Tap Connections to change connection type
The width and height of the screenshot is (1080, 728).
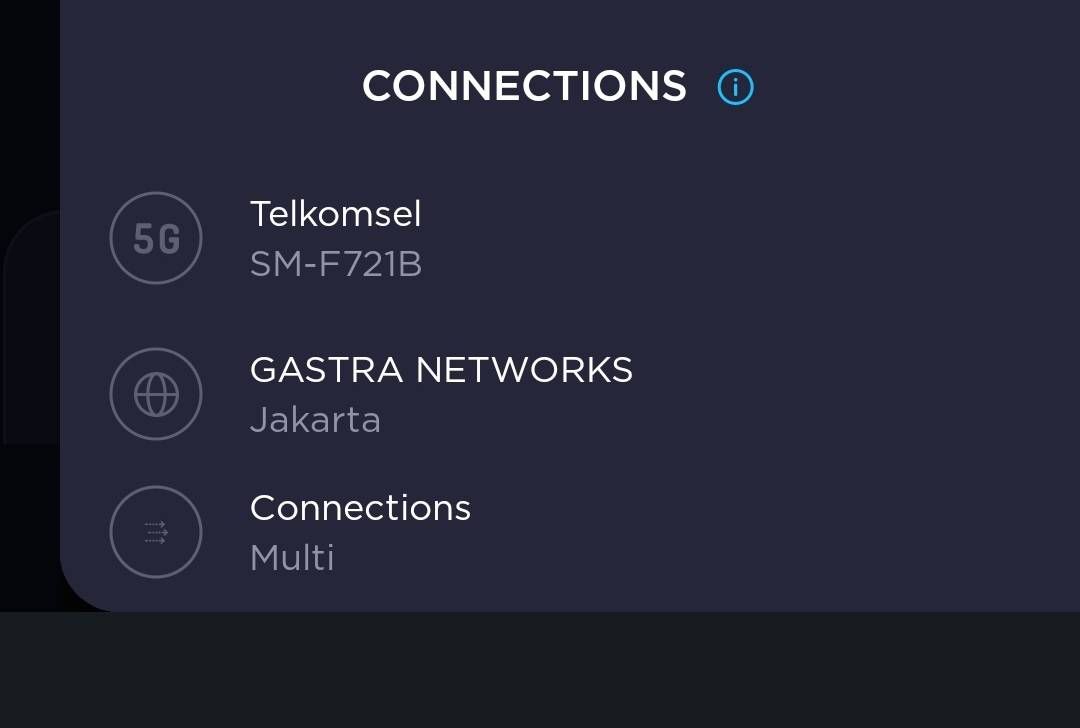pos(360,507)
